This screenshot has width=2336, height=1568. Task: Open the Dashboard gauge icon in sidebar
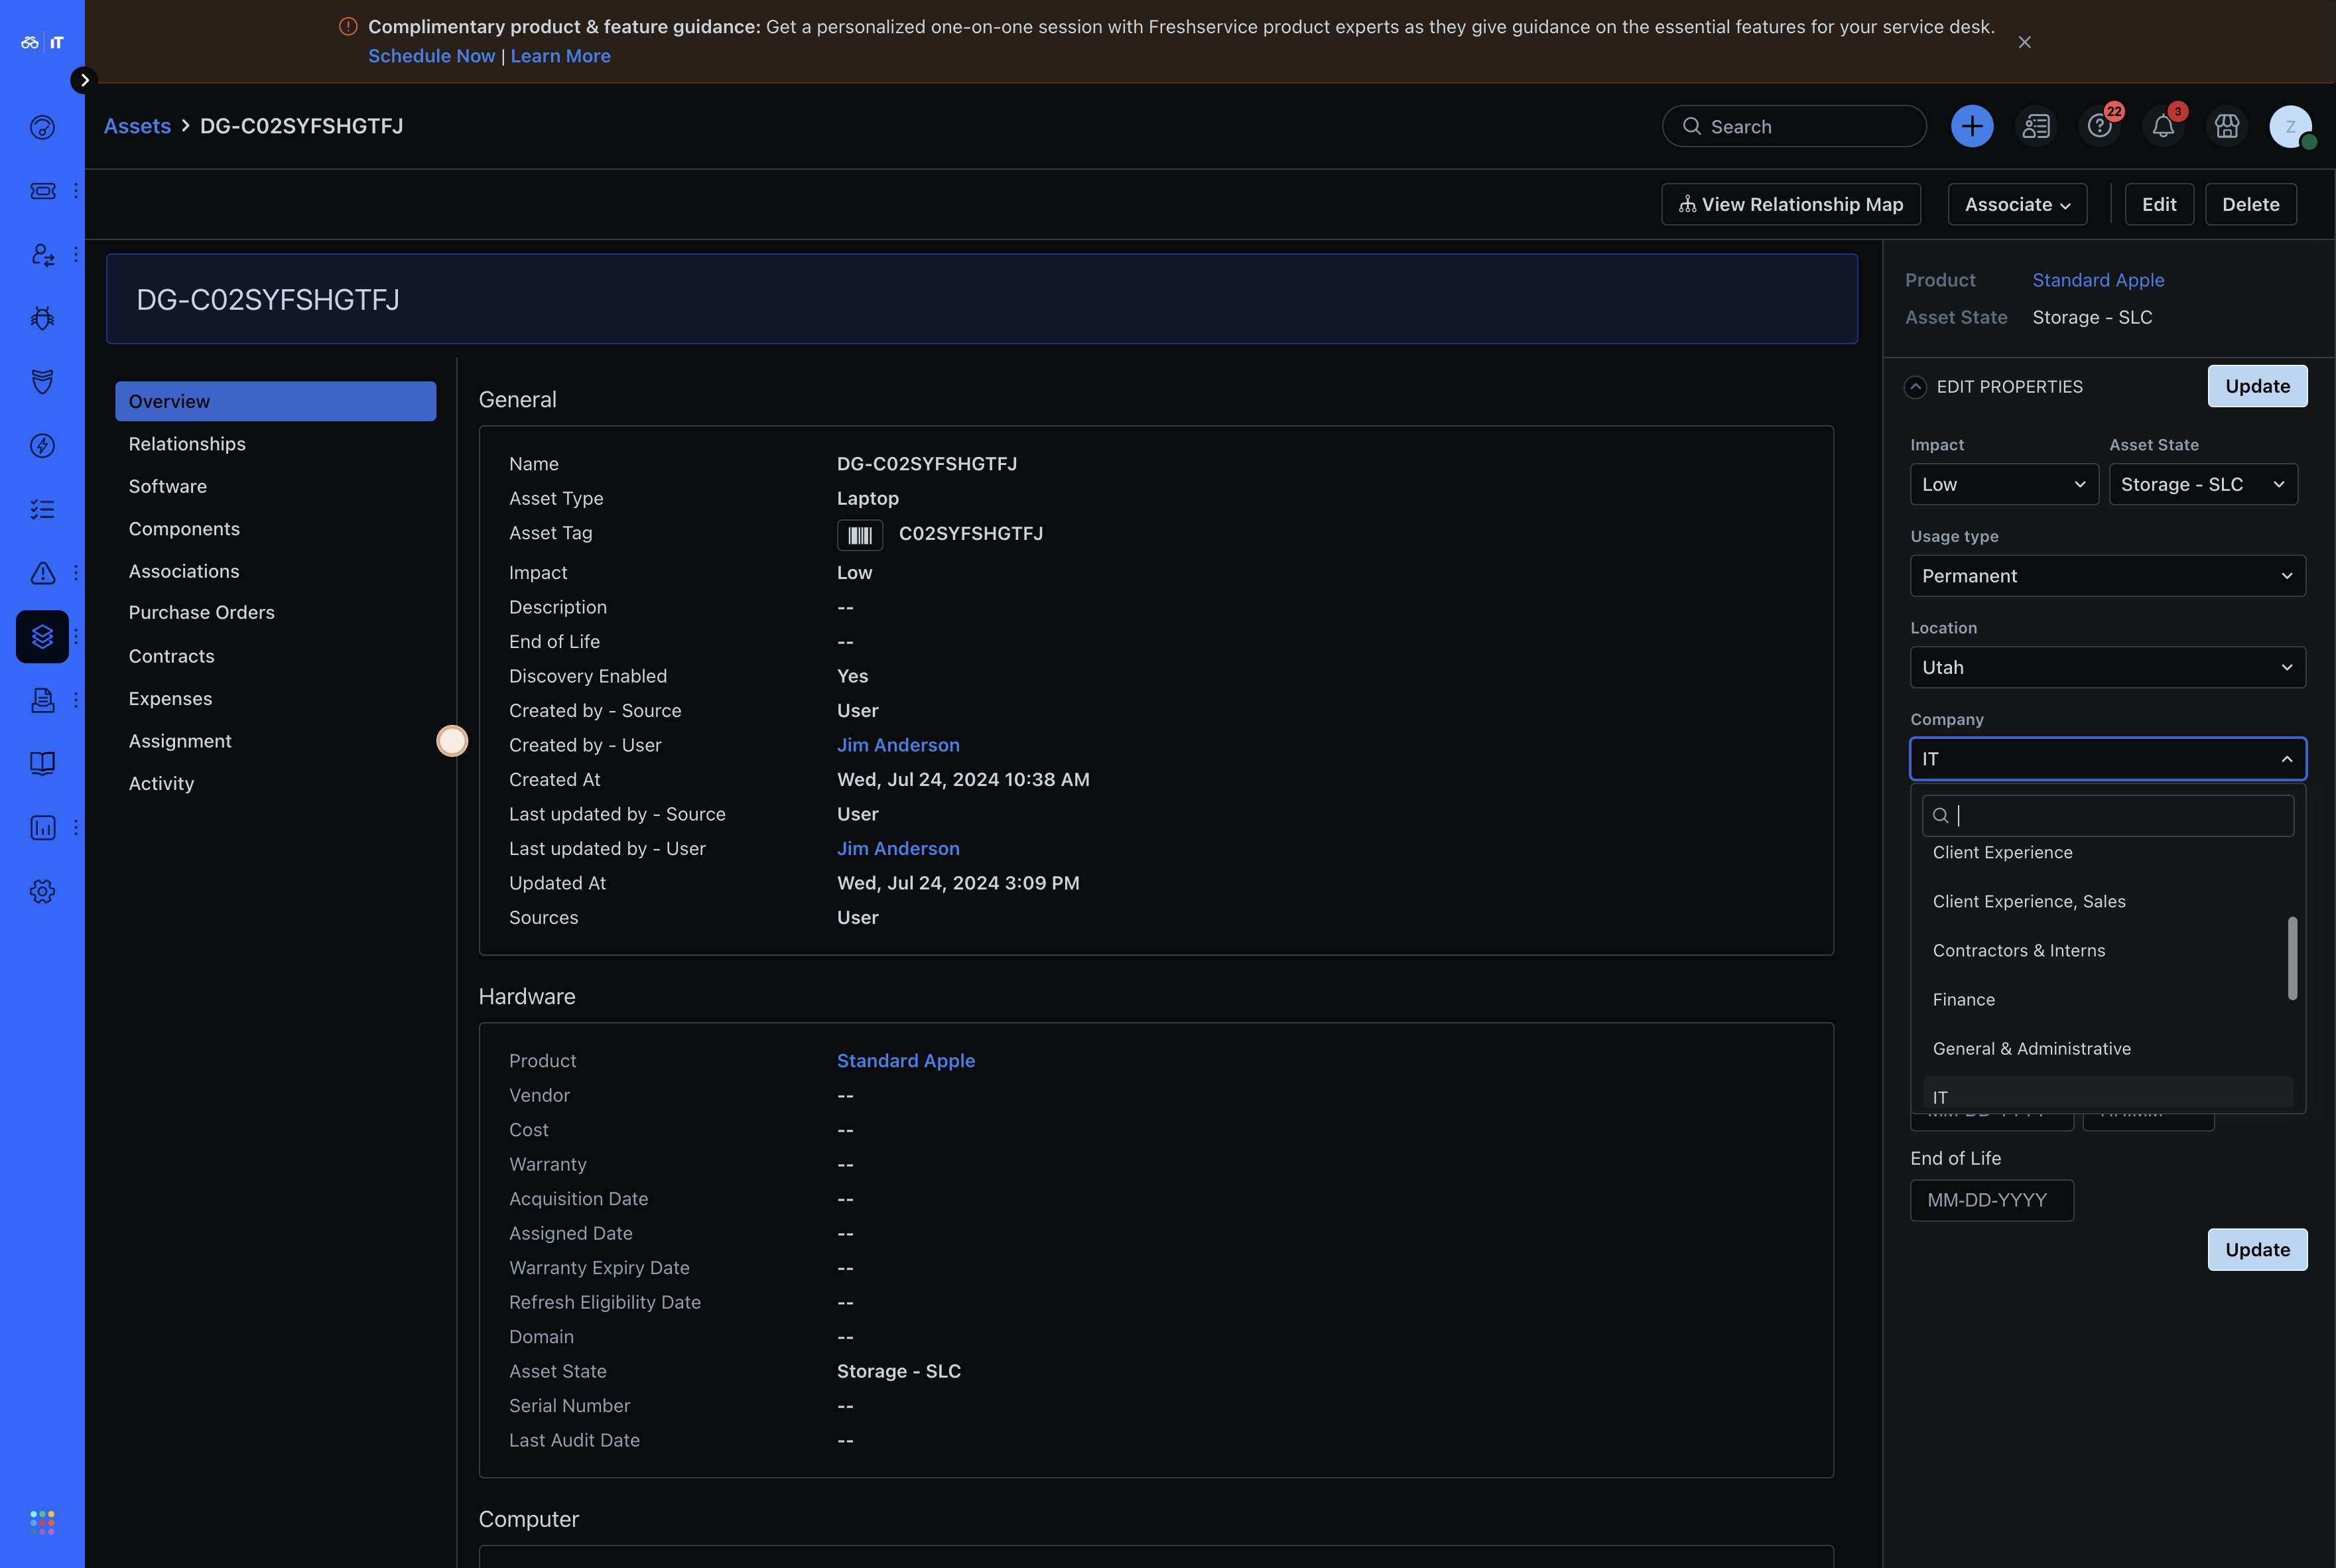pyautogui.click(x=42, y=127)
